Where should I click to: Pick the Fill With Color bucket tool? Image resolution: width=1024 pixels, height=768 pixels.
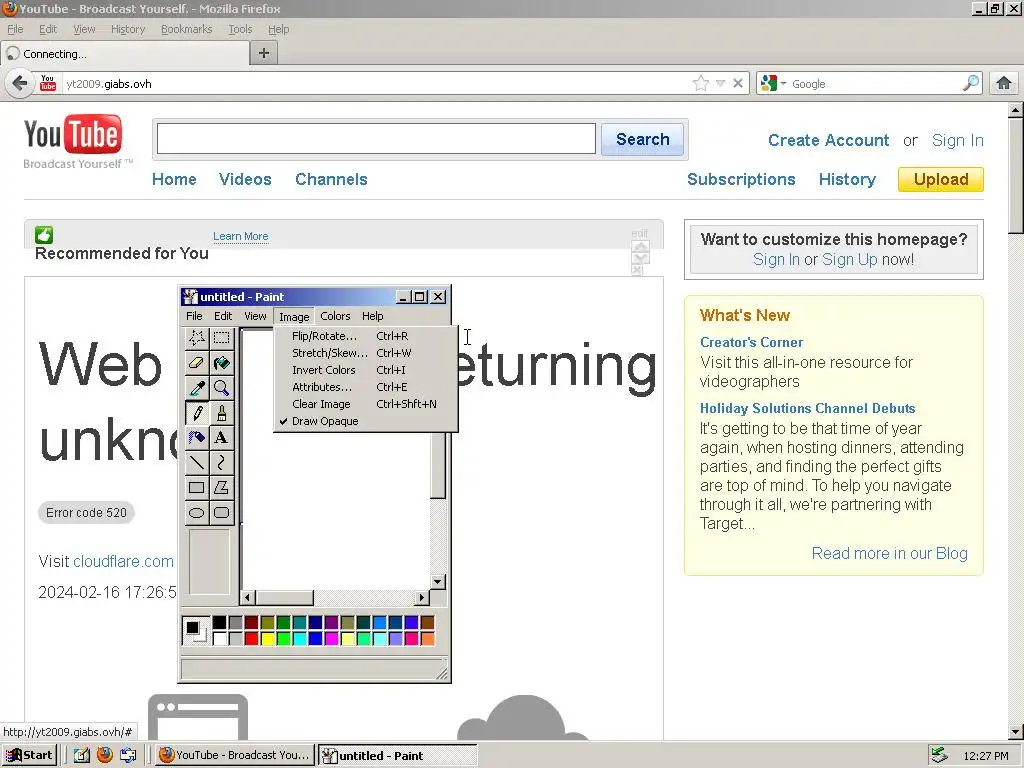[x=221, y=363]
